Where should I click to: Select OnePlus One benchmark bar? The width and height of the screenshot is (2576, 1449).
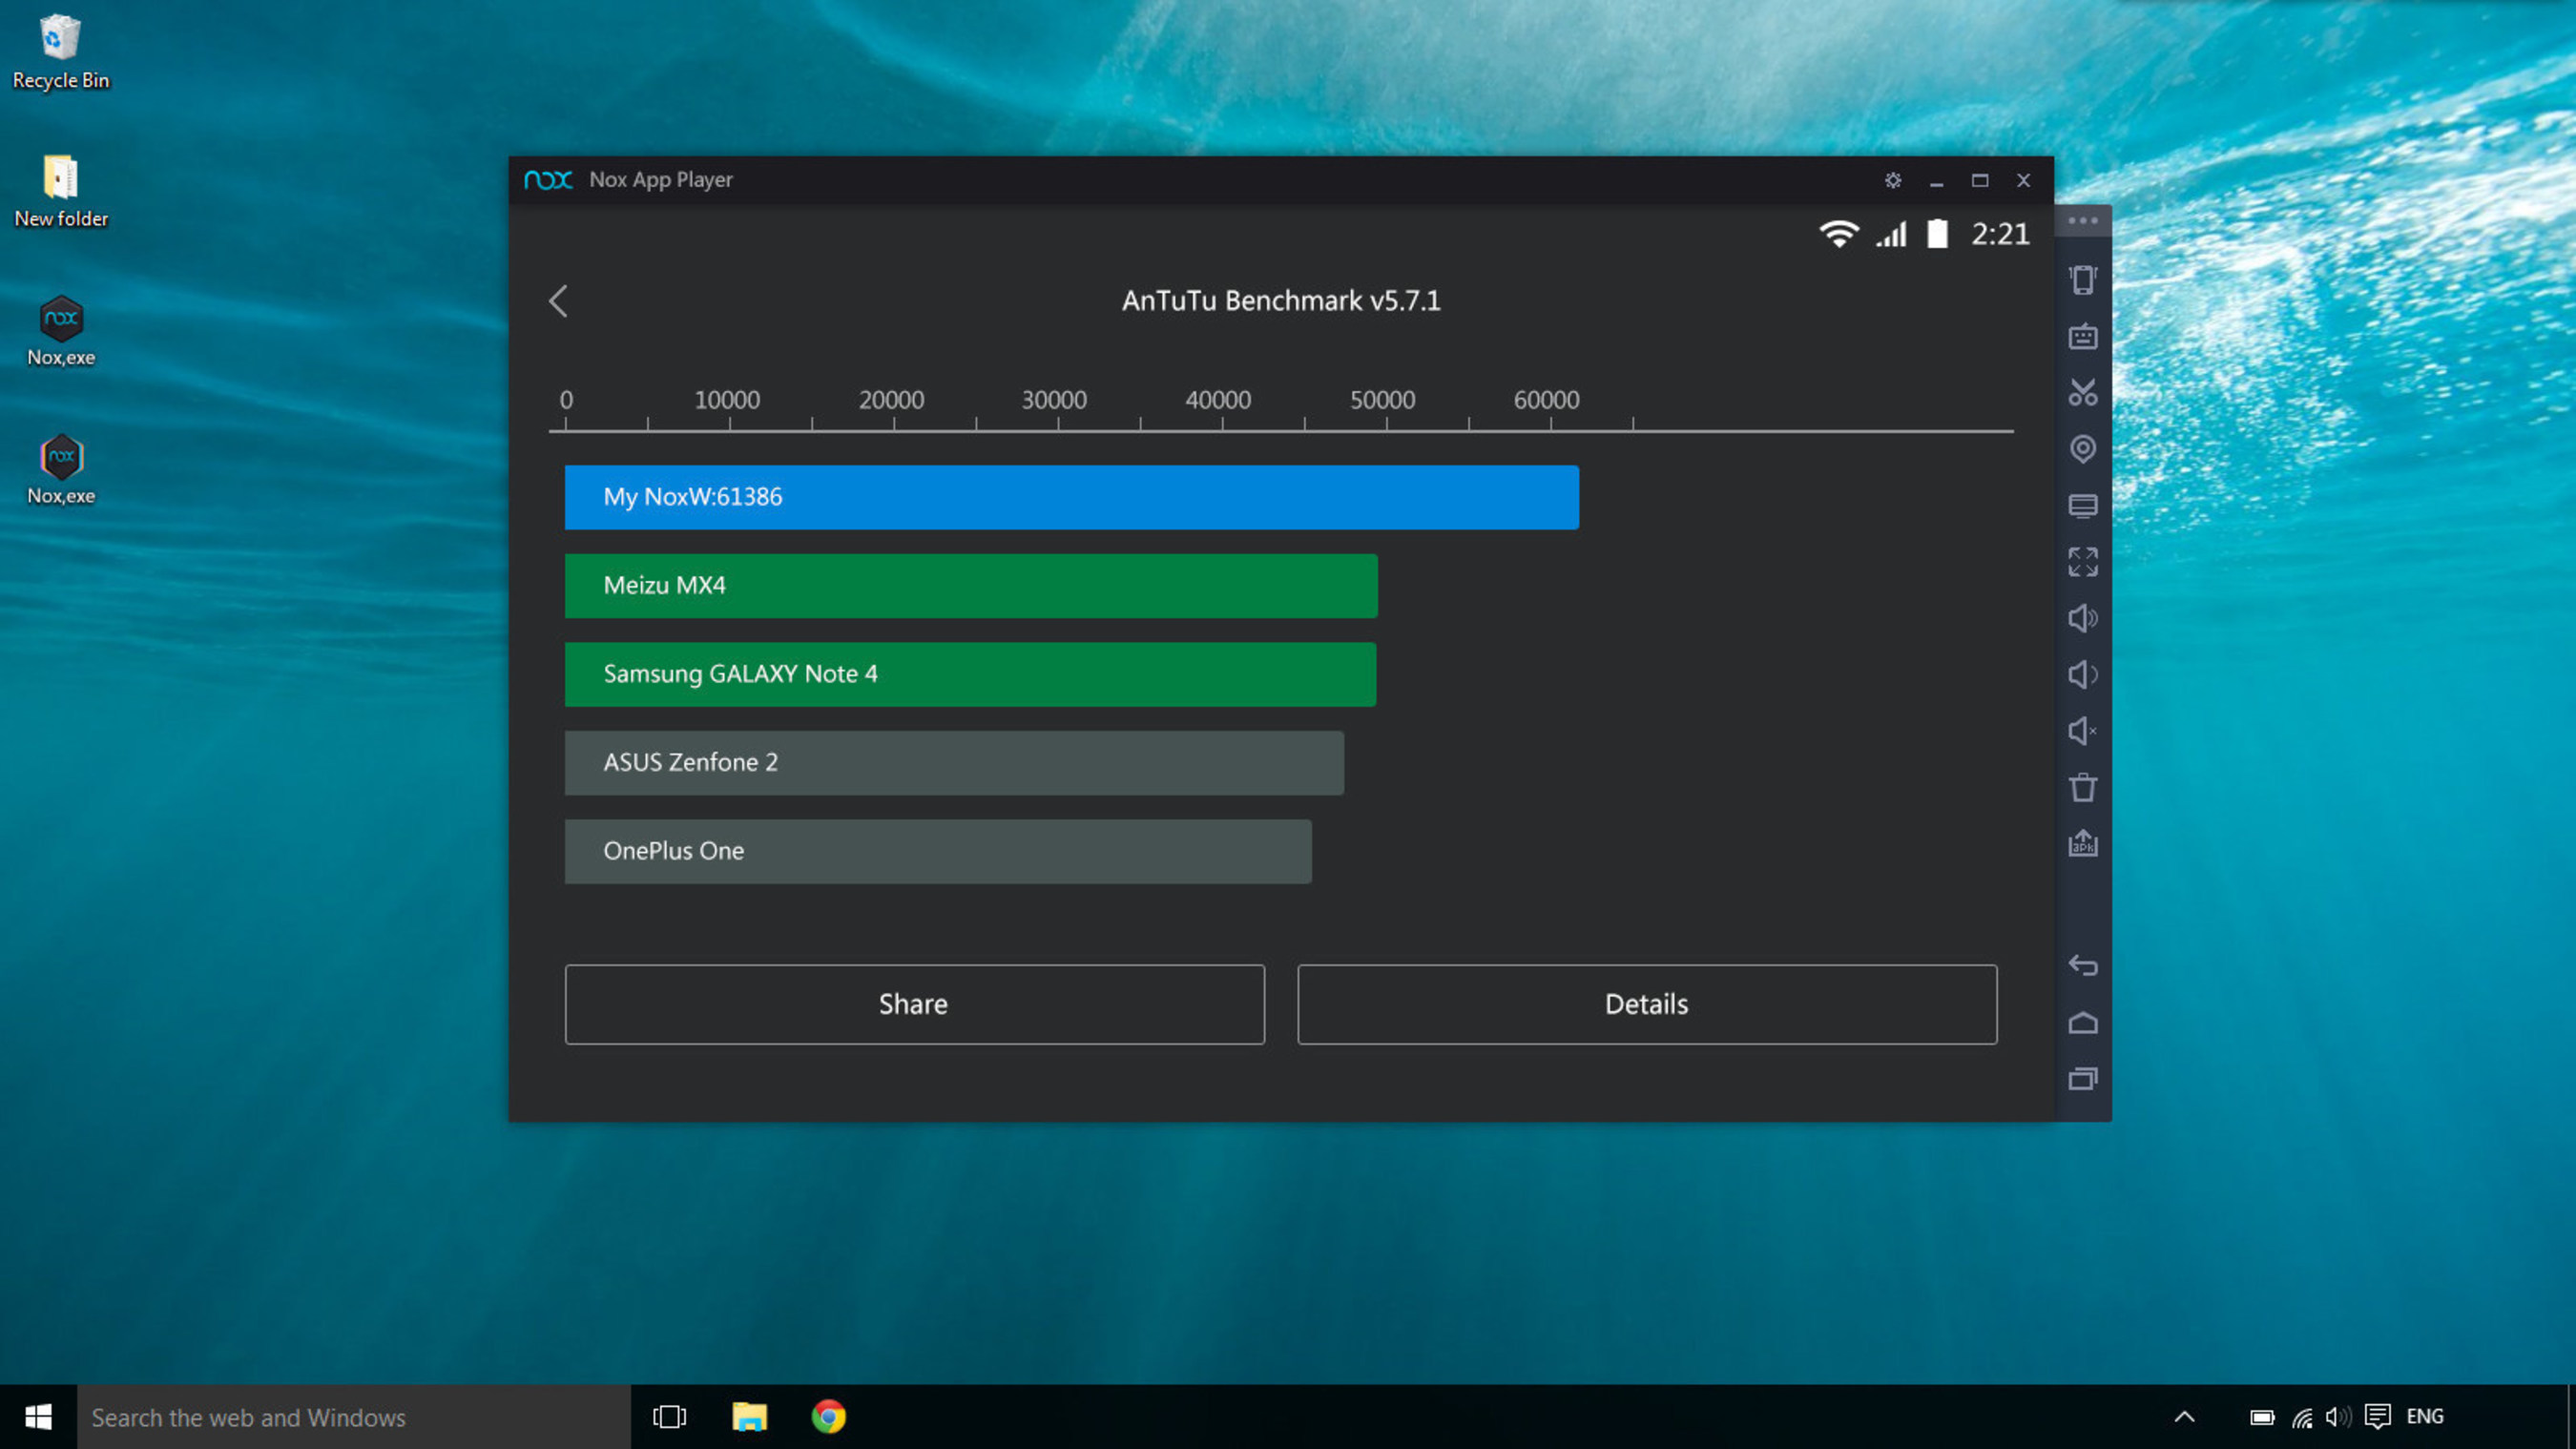point(938,851)
